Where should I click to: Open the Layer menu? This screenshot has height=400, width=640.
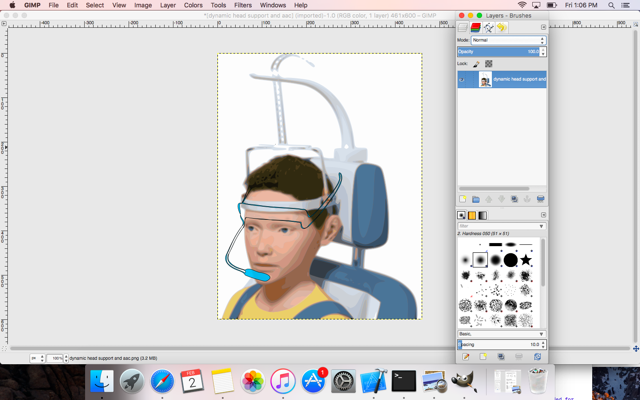click(168, 5)
